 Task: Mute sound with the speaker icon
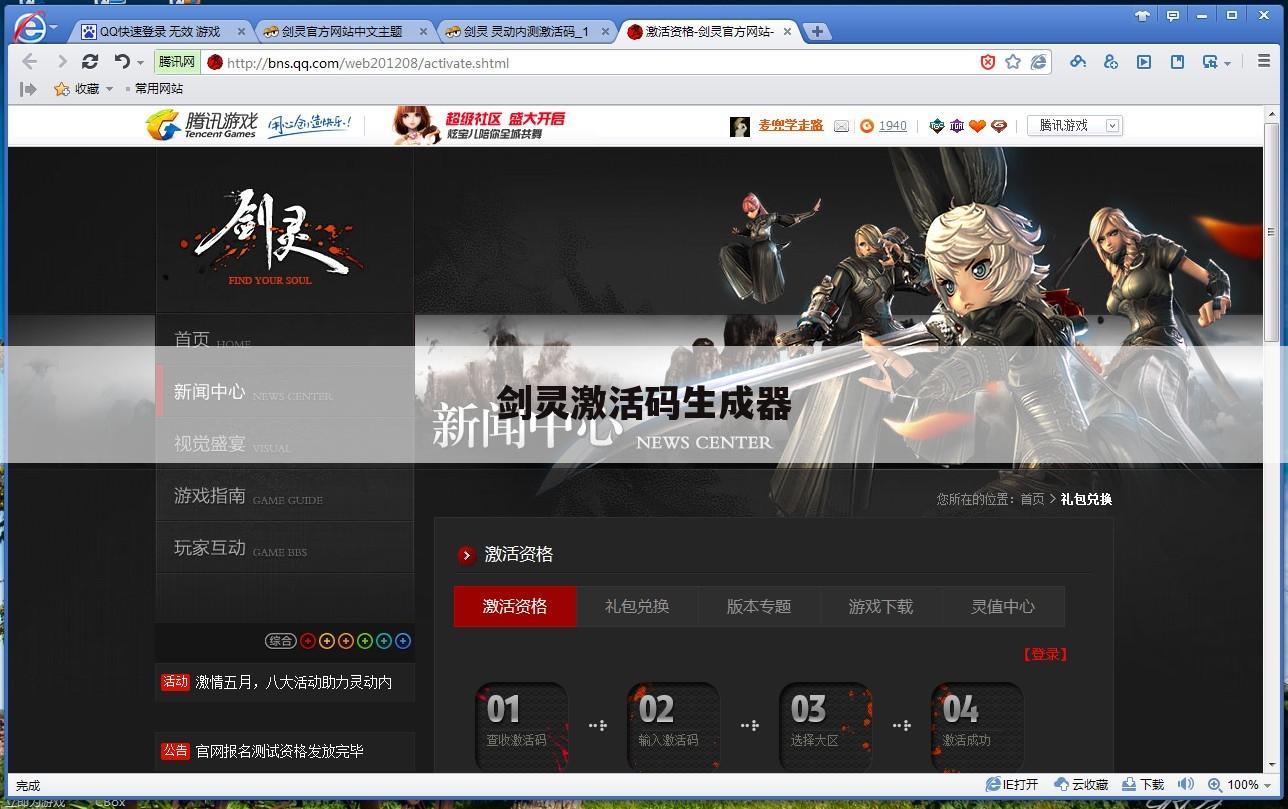pos(1186,785)
